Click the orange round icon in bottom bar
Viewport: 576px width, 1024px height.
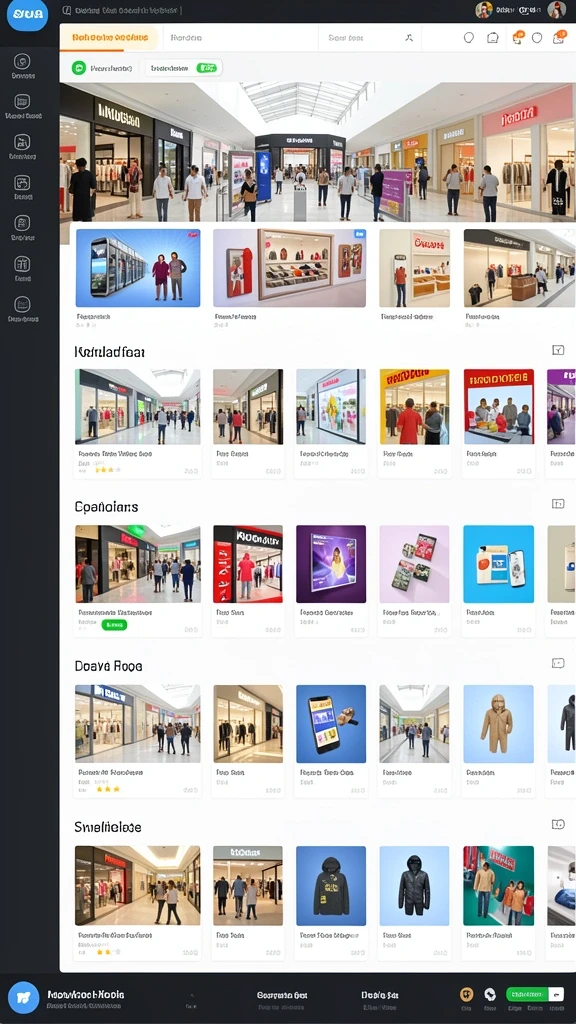pos(466,995)
